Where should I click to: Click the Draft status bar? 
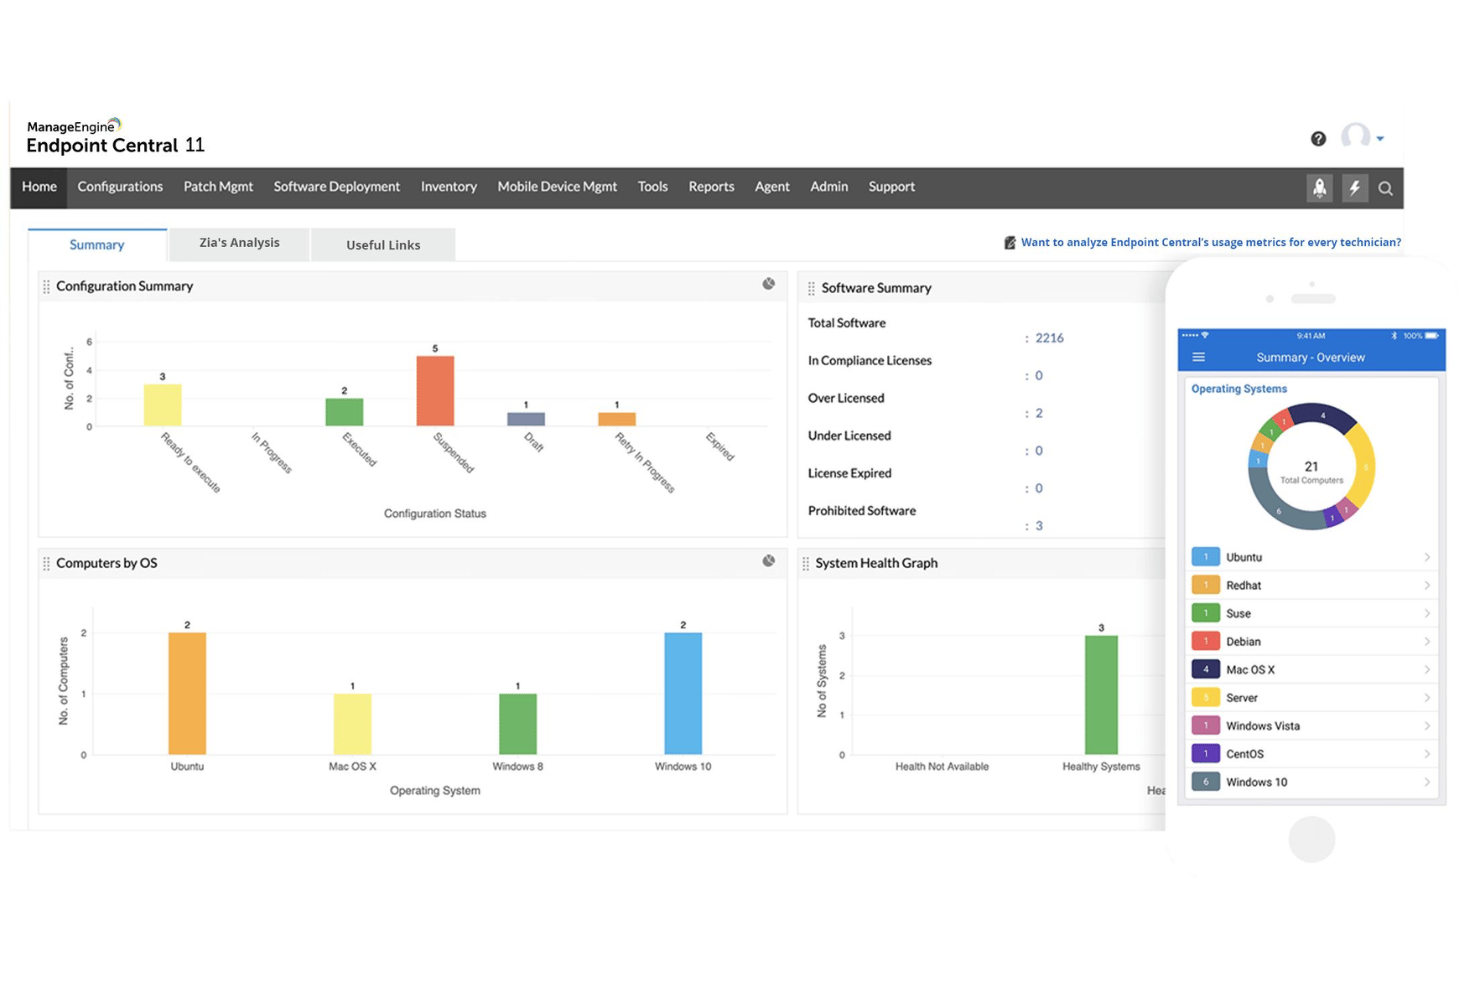coord(526,419)
